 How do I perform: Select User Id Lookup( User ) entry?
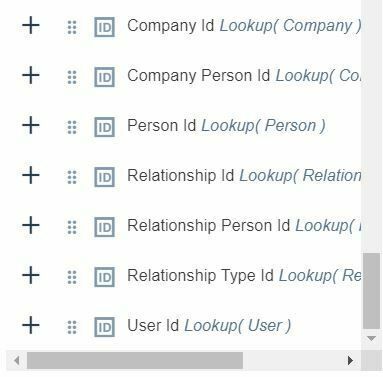point(209,326)
